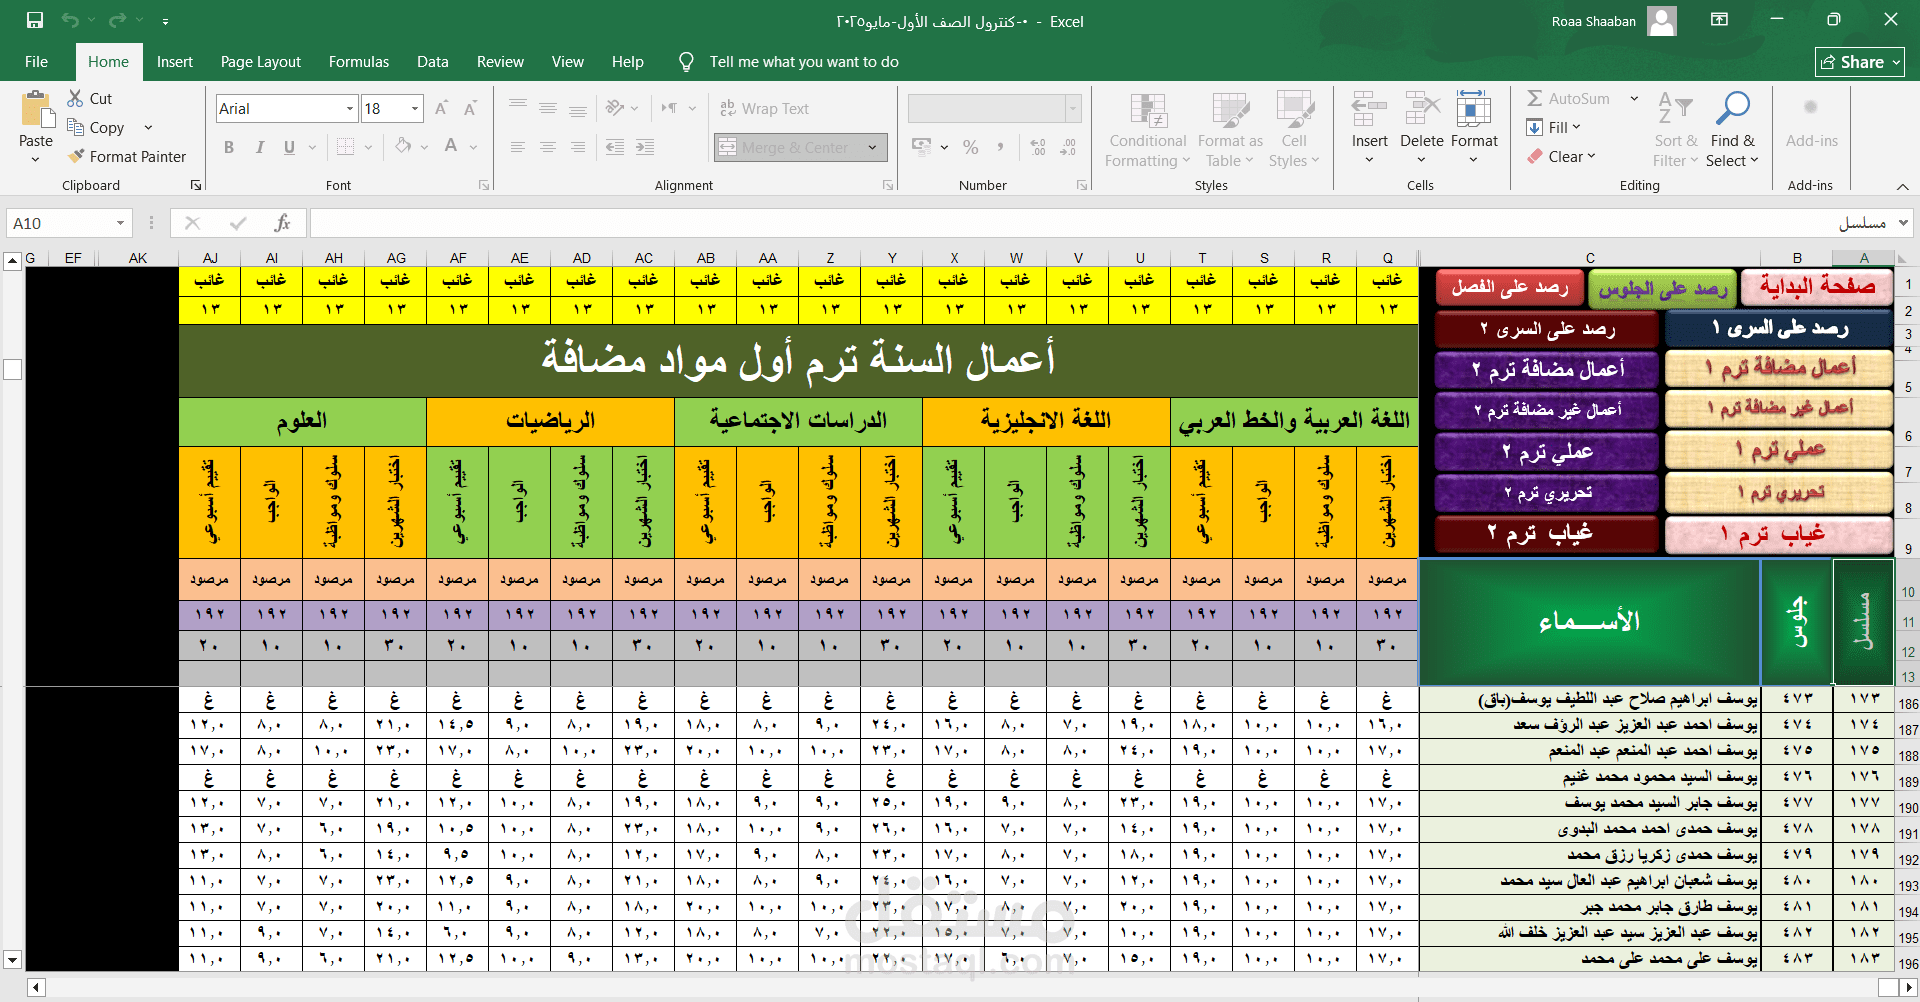Open the Name Box A10 dropdown
The width and height of the screenshot is (1920, 1002).
tap(120, 223)
